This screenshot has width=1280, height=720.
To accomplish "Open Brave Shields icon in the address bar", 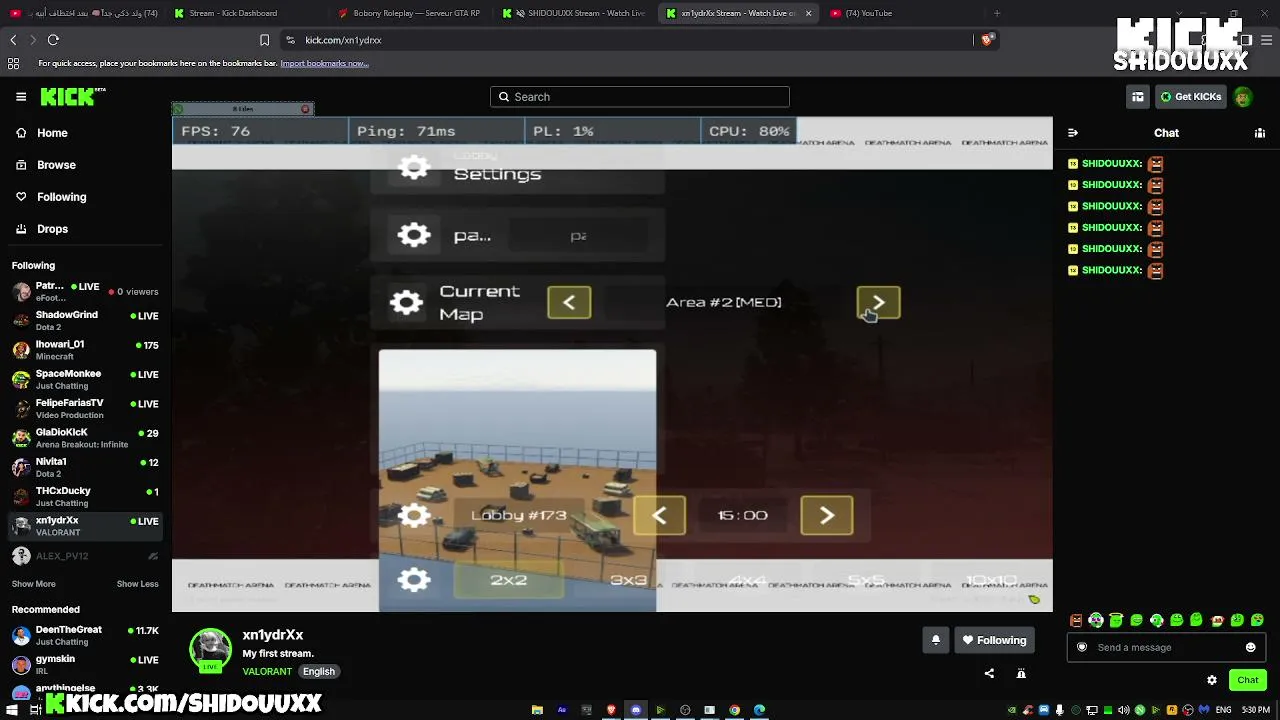I will (x=987, y=40).
